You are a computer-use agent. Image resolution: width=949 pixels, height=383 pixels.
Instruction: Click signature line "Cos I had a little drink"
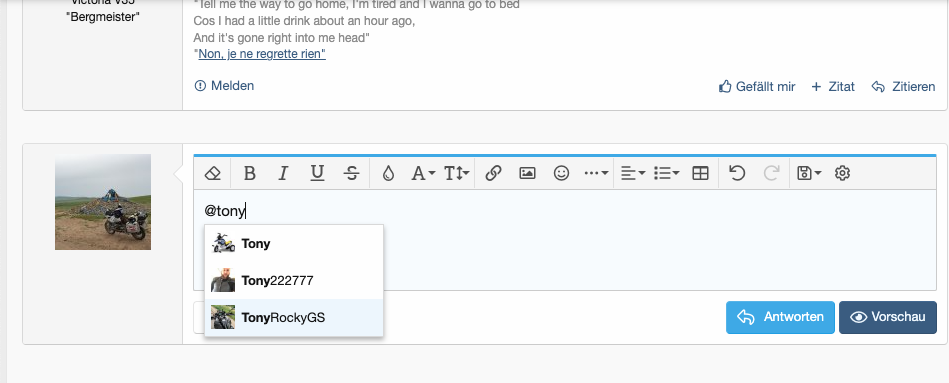[304, 21]
